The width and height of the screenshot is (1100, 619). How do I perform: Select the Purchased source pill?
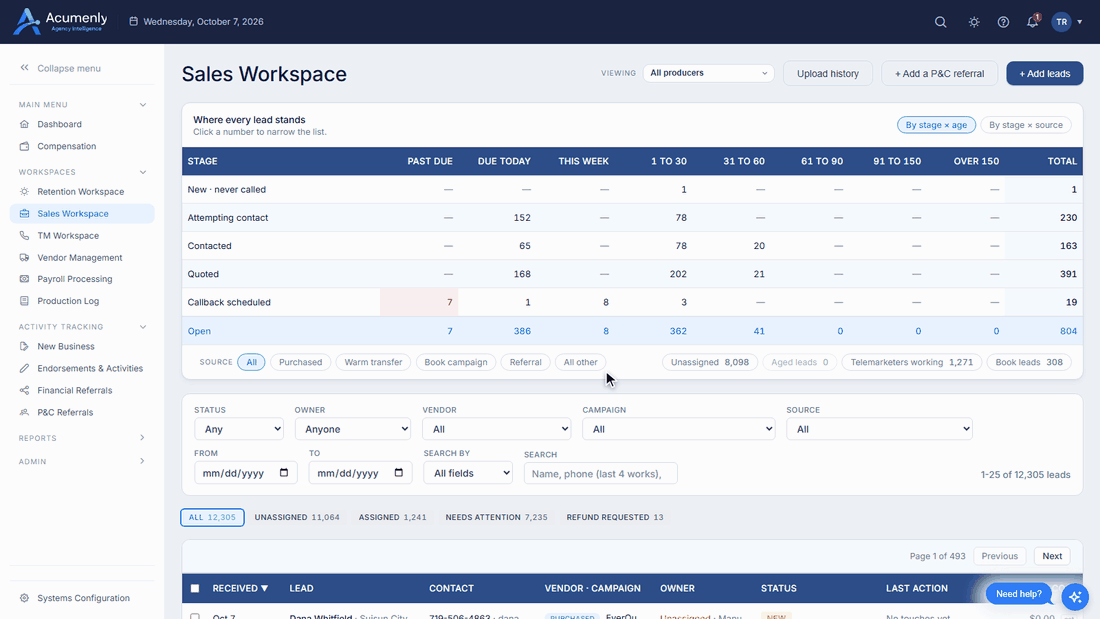300,362
